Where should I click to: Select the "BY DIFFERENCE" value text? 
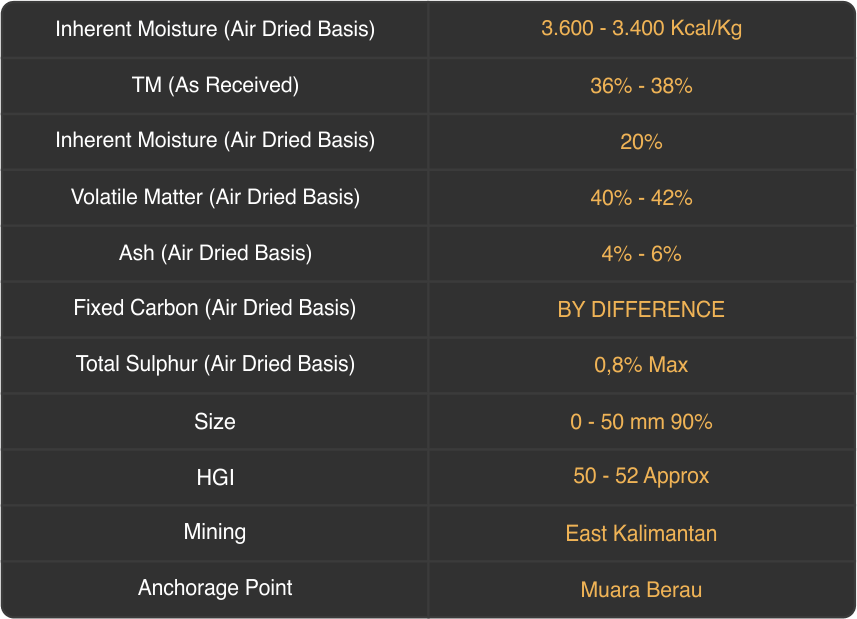click(641, 310)
